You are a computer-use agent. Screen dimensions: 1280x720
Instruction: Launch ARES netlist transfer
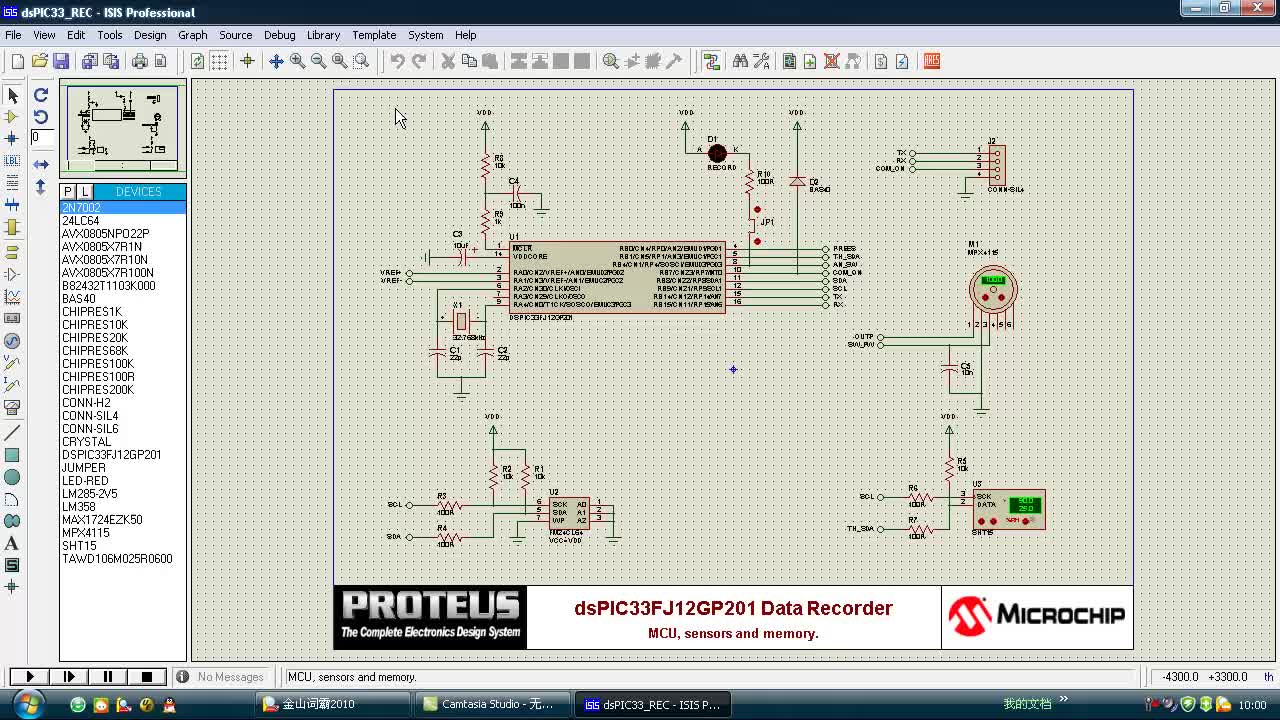(931, 61)
